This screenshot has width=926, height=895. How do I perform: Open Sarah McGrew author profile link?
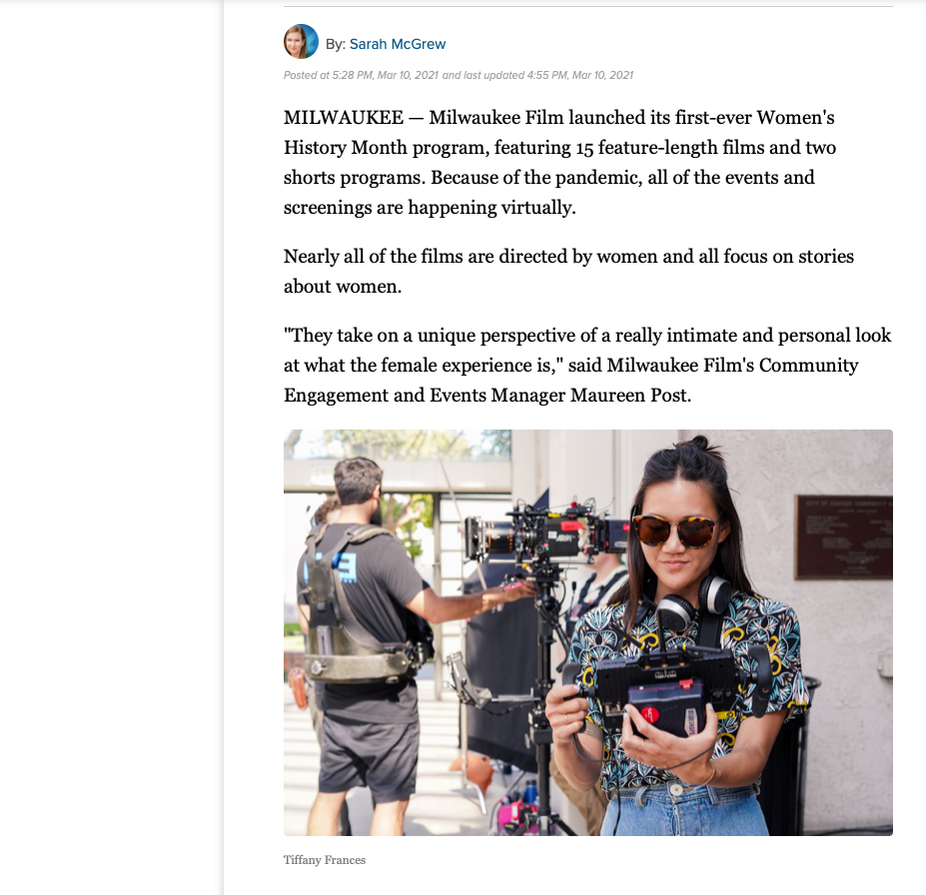click(397, 44)
